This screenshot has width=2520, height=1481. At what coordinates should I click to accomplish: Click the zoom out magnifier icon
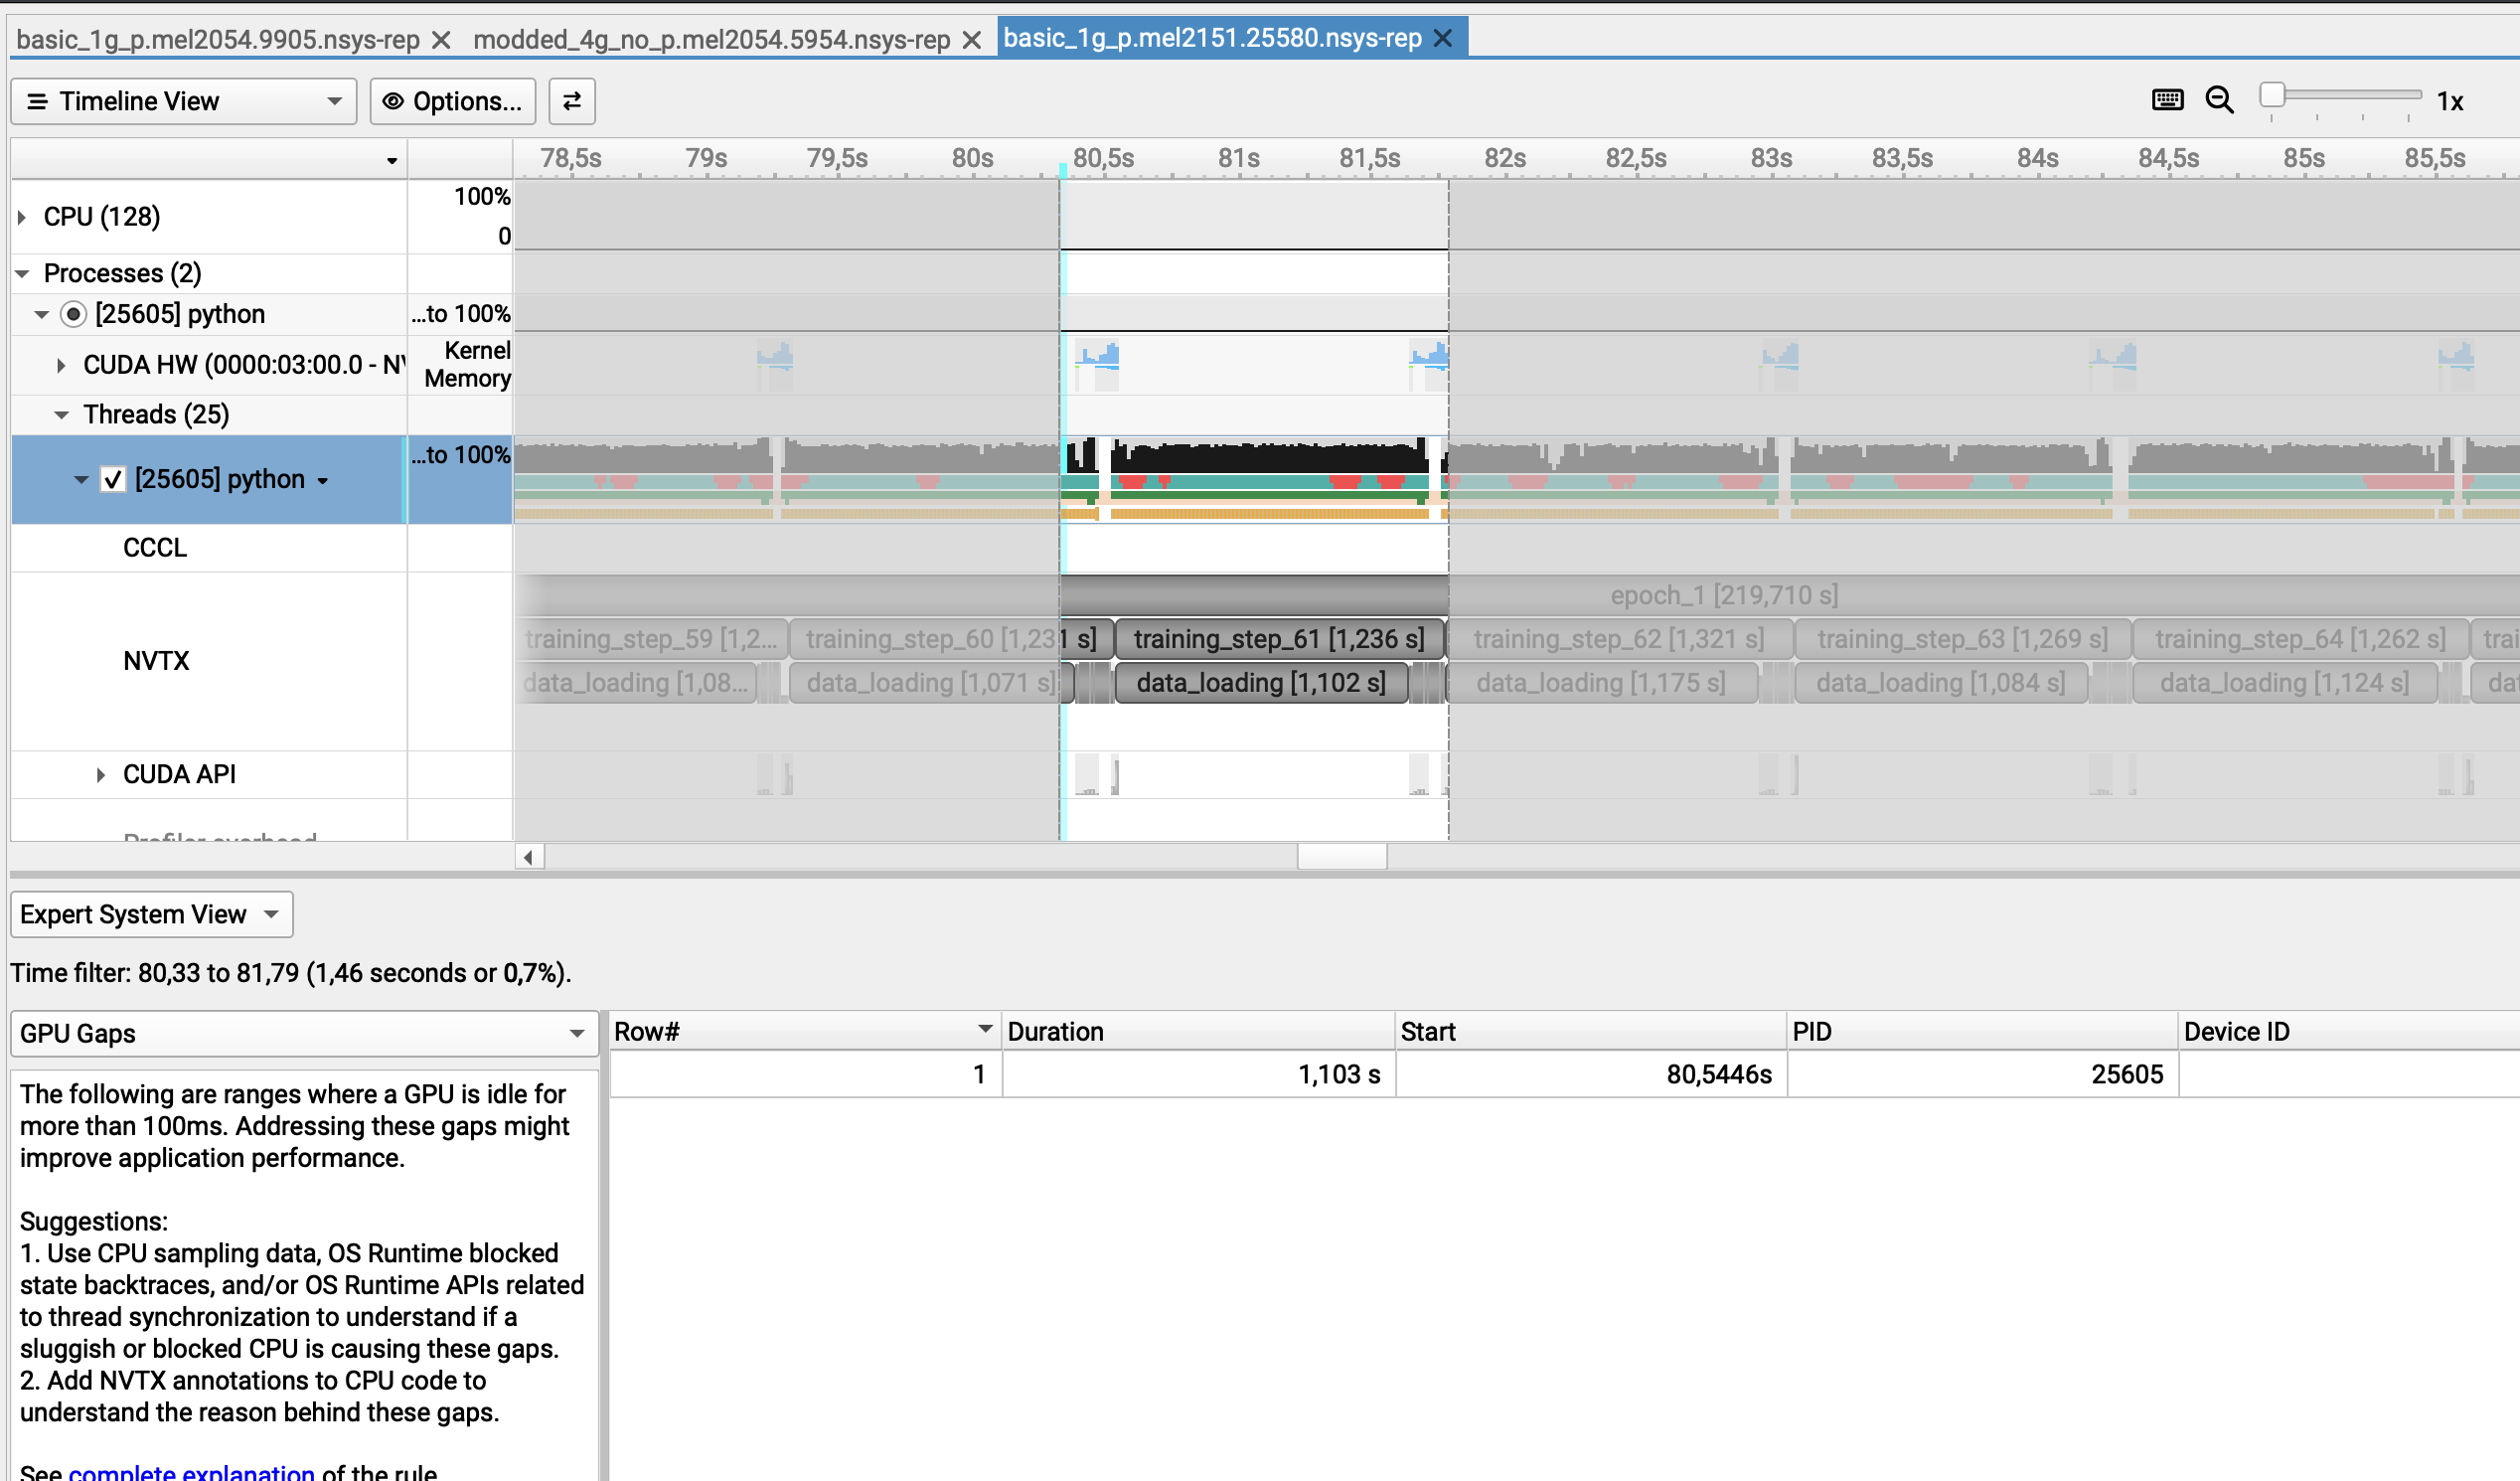tap(2219, 100)
